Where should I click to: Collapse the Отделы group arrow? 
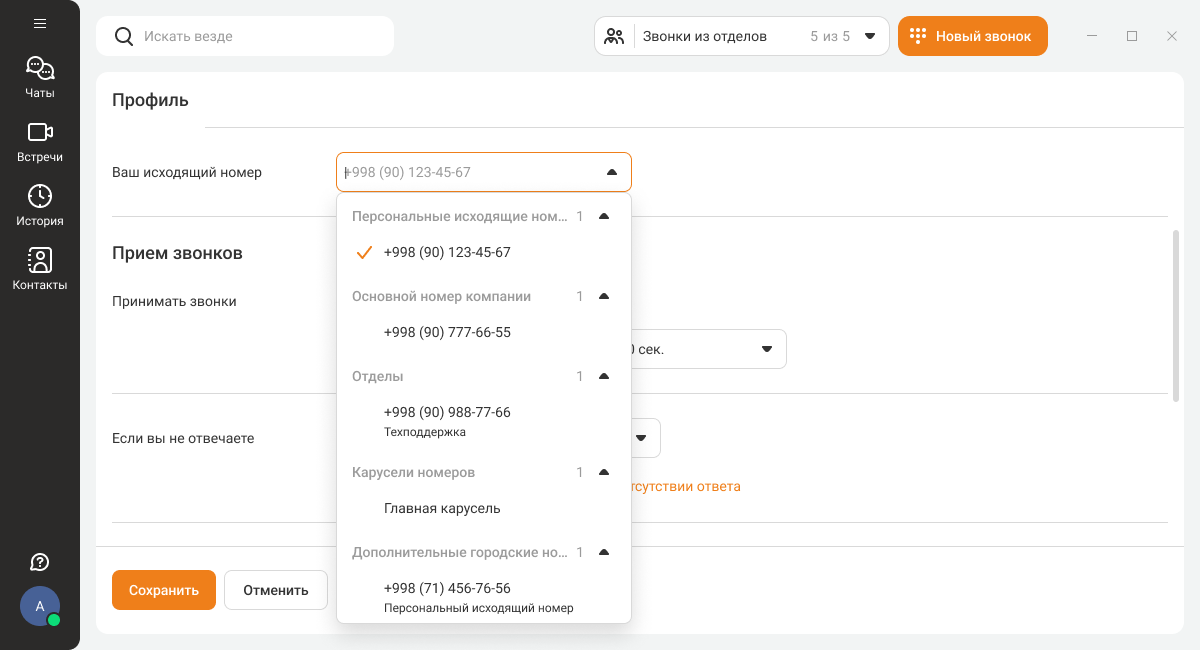(x=603, y=376)
